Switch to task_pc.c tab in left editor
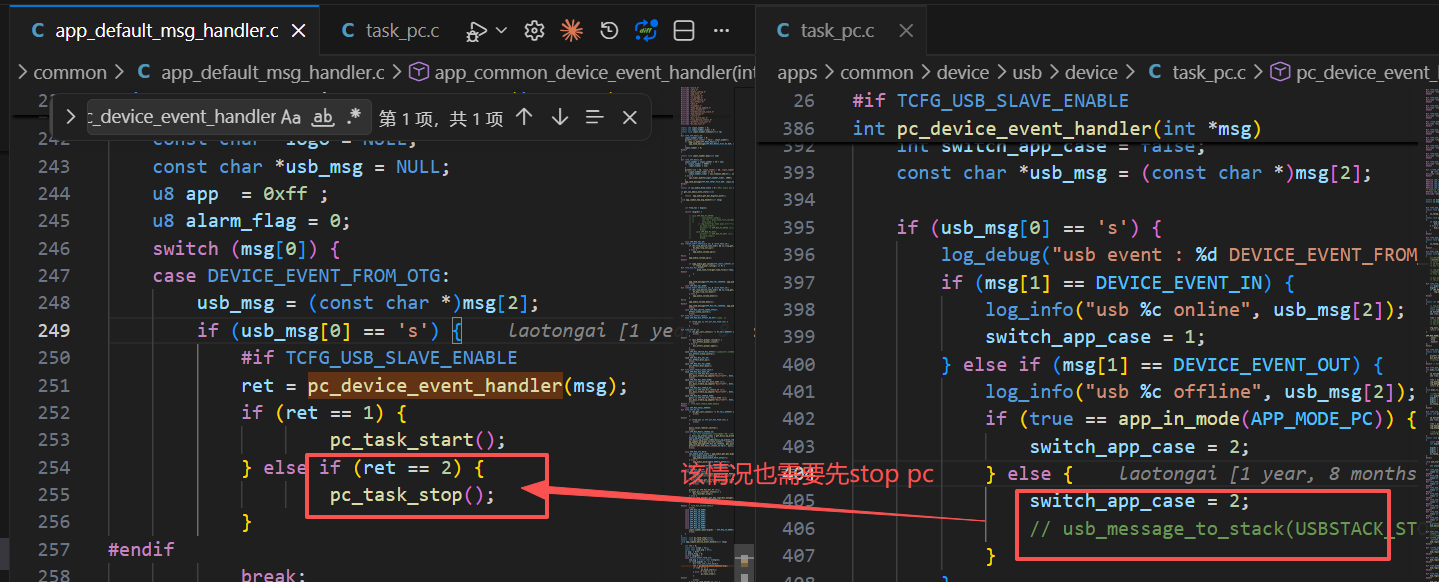Viewport: 1439px width, 582px height. point(390,31)
